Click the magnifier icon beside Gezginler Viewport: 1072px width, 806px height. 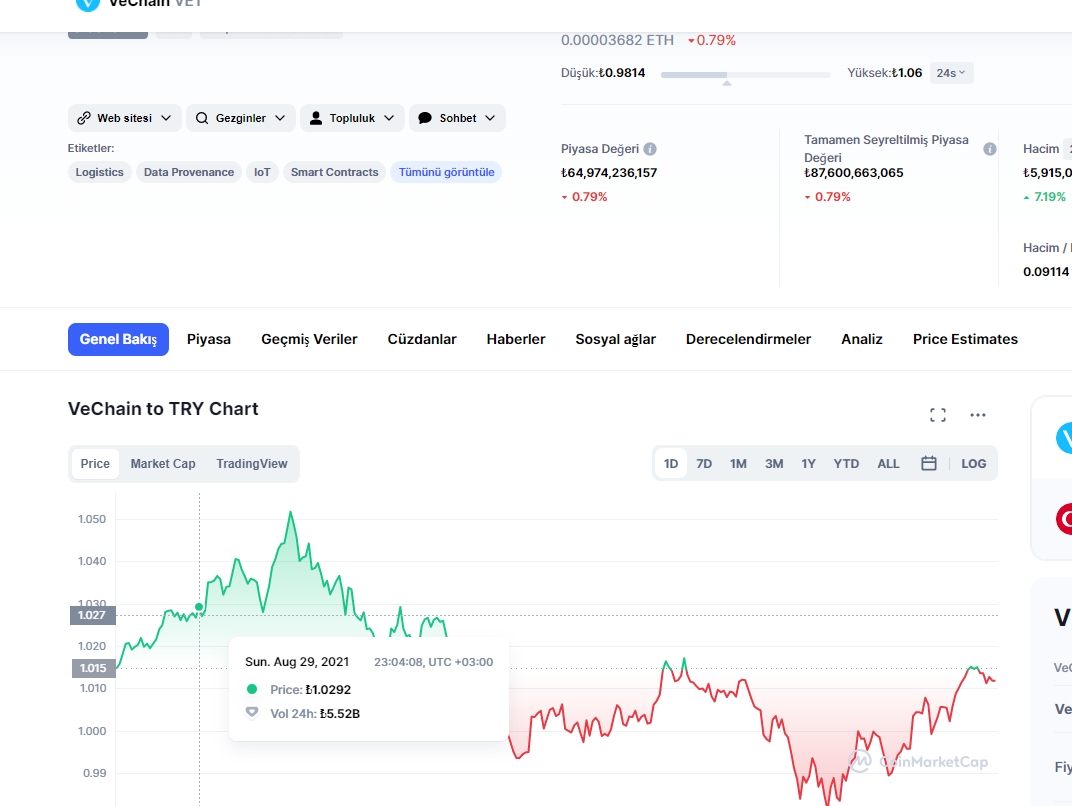pos(202,118)
